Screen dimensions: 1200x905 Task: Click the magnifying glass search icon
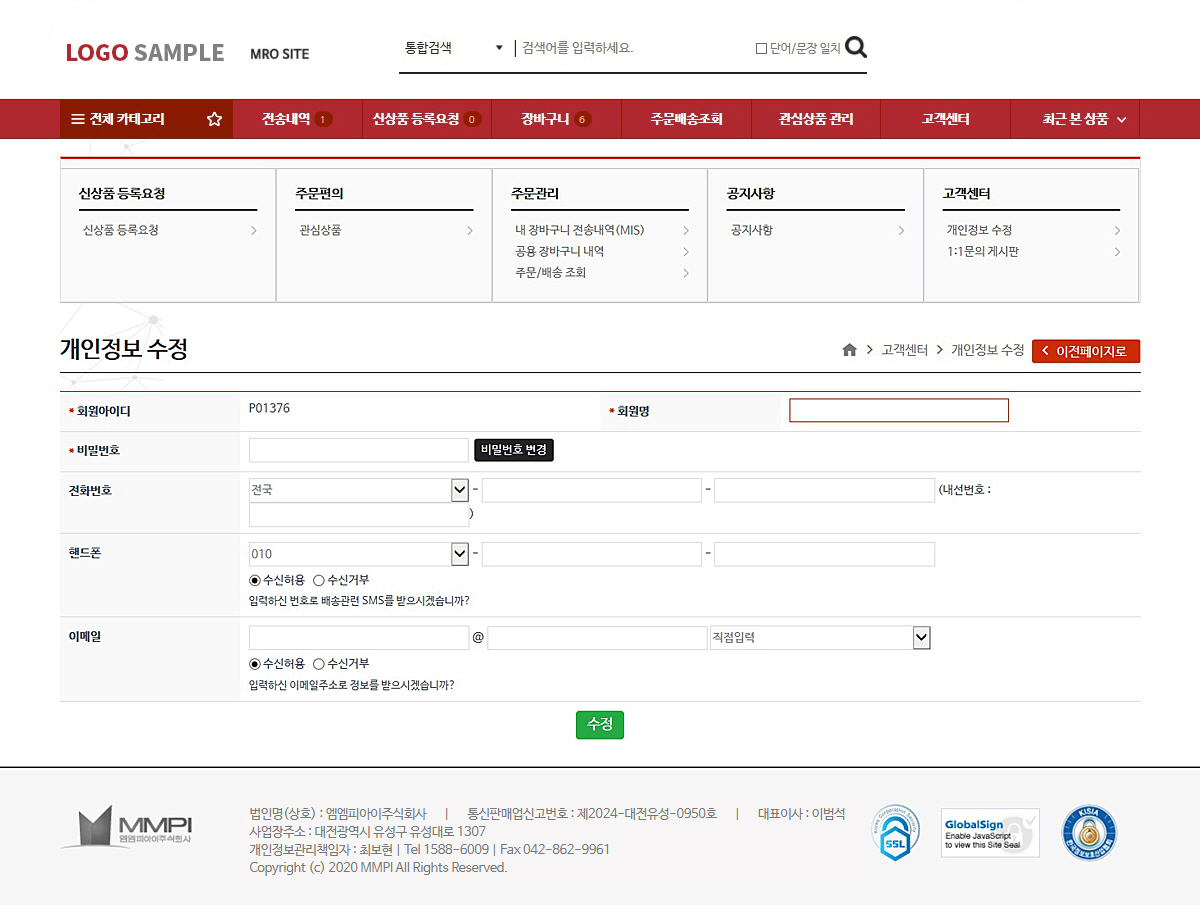(856, 47)
